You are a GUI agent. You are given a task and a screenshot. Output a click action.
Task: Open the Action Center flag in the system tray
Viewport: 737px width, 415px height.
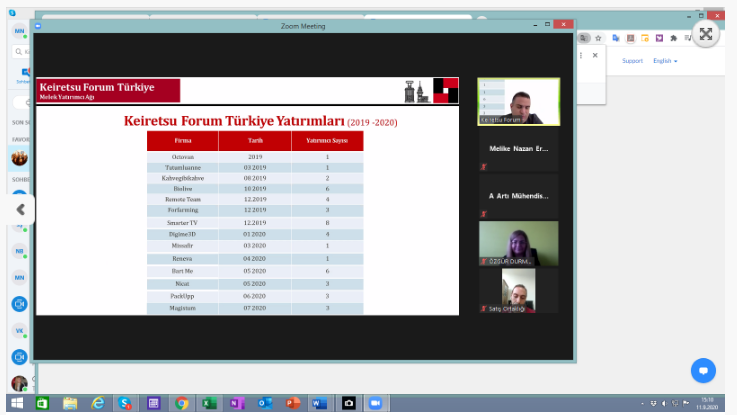[x=686, y=403]
